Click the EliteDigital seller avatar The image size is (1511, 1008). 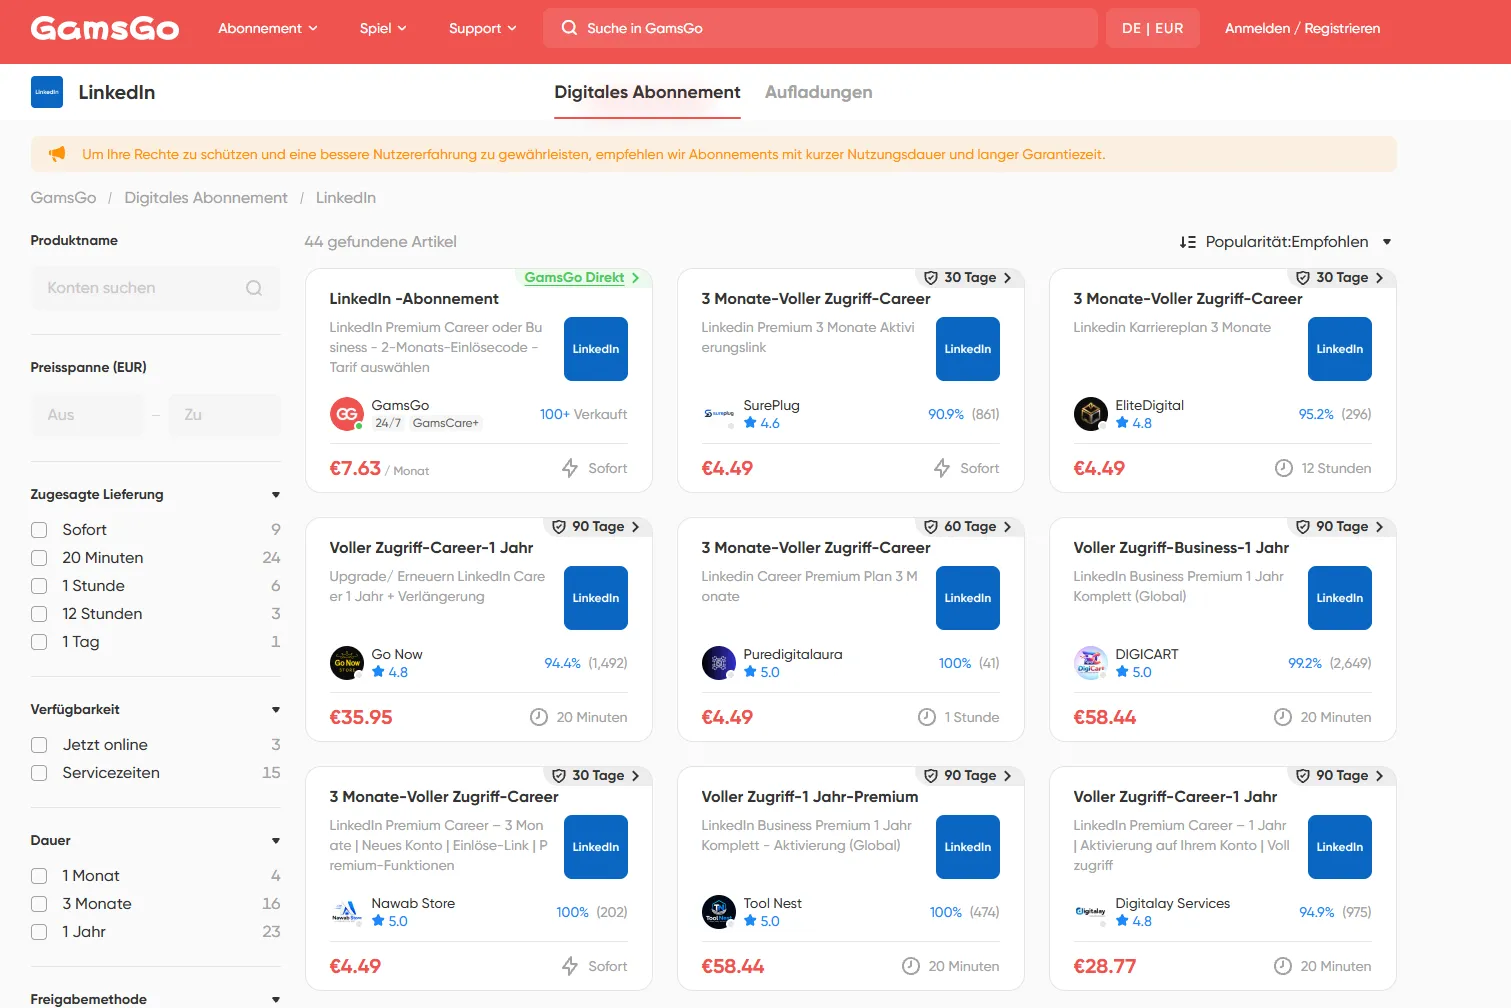[x=1091, y=414]
